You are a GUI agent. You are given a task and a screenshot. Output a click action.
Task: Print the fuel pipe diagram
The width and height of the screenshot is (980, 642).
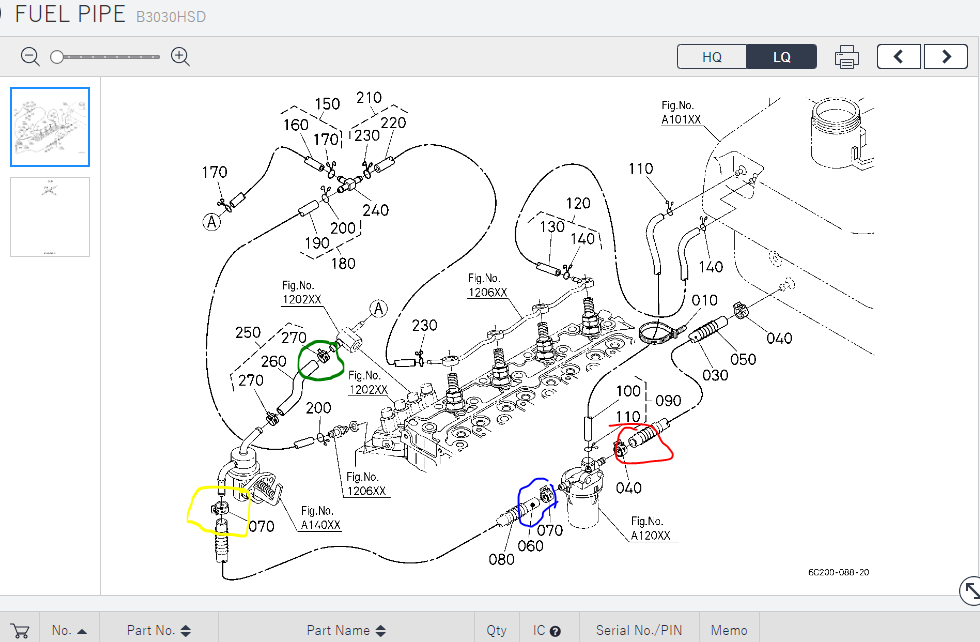(847, 57)
